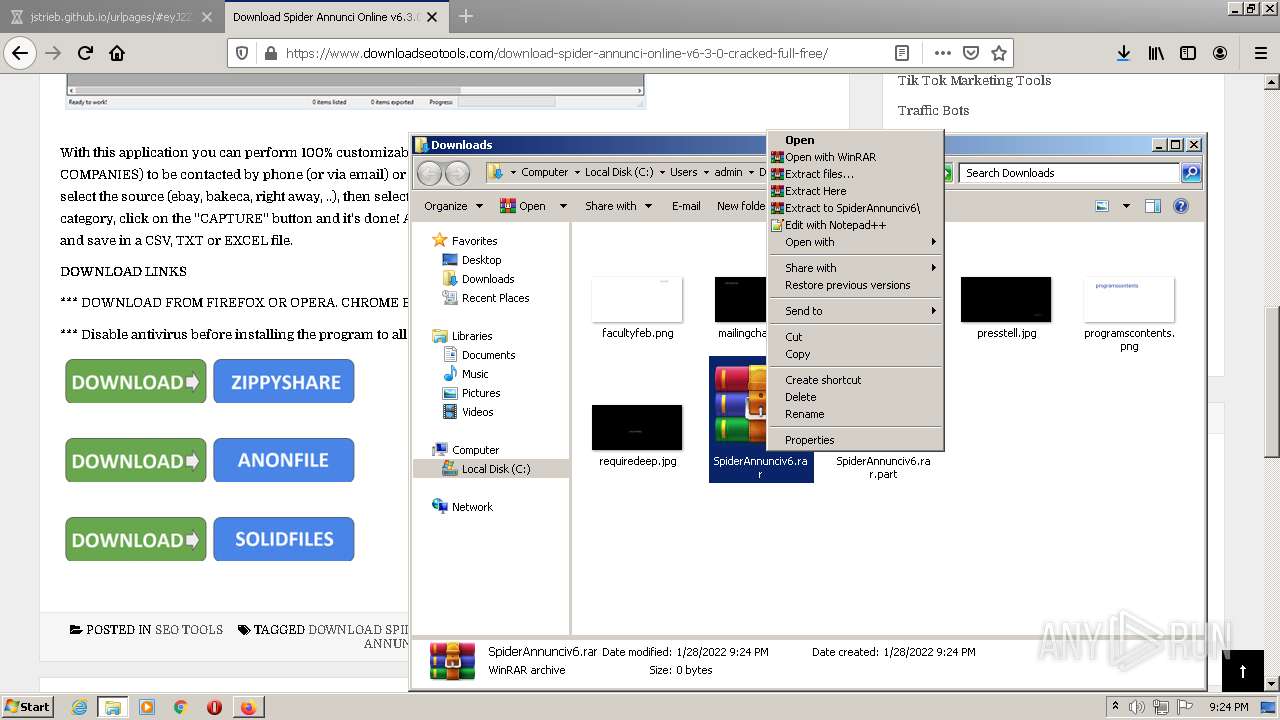Open Firefox reader view icon

(x=902, y=53)
